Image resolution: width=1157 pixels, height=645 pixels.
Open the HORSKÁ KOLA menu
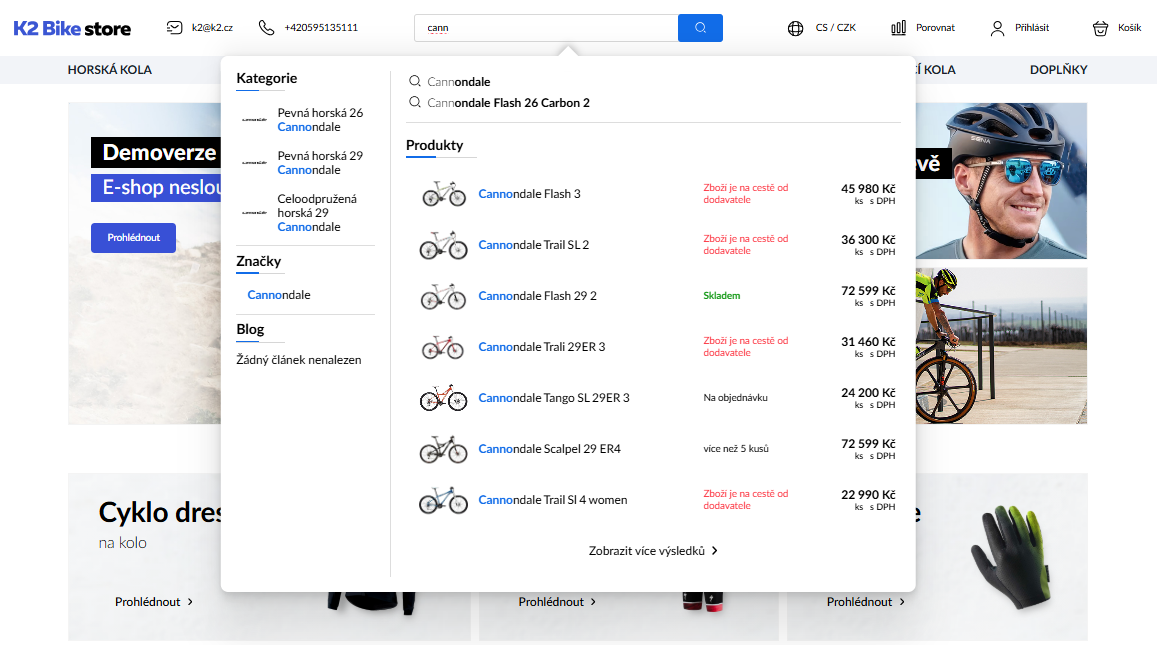coord(109,69)
